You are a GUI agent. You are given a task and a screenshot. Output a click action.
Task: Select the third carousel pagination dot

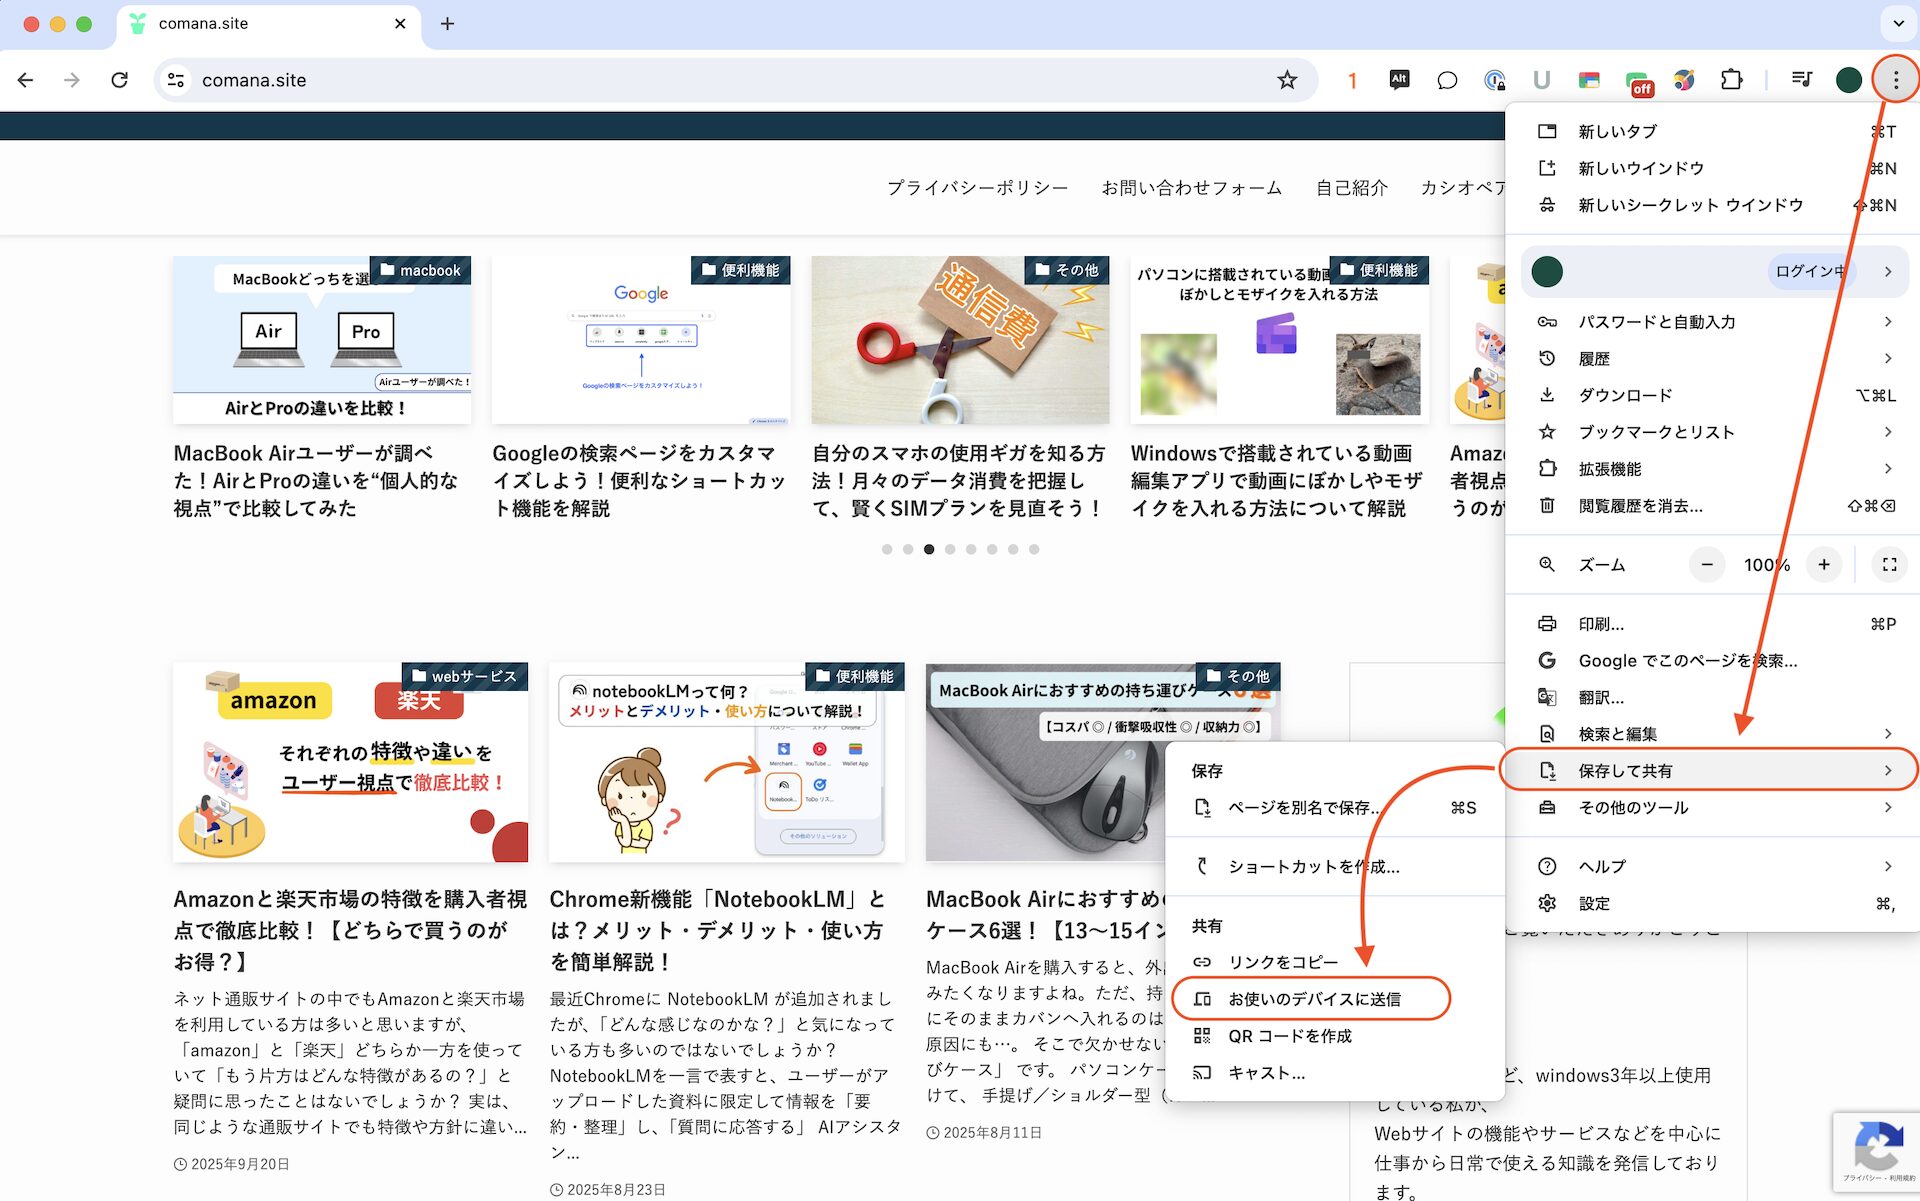tap(929, 549)
